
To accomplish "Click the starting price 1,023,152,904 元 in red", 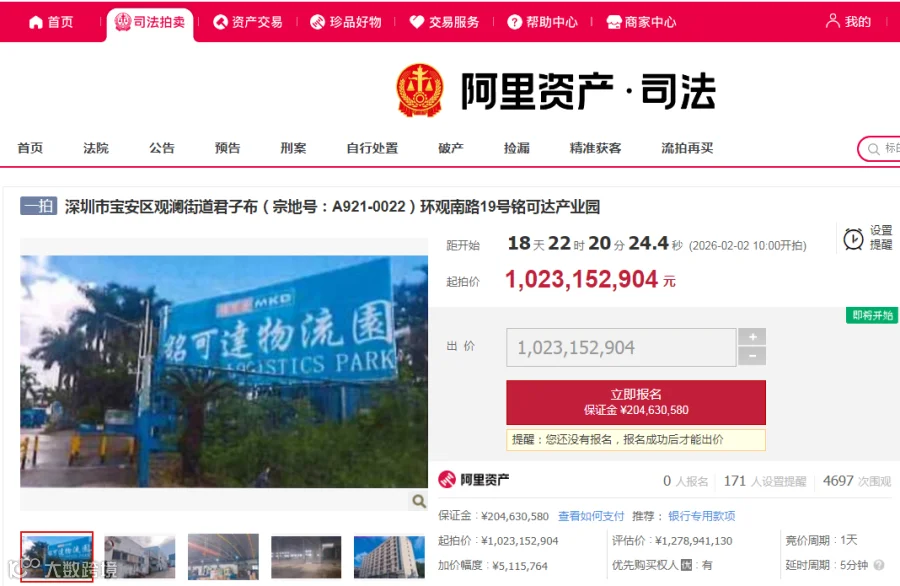I will pos(590,280).
